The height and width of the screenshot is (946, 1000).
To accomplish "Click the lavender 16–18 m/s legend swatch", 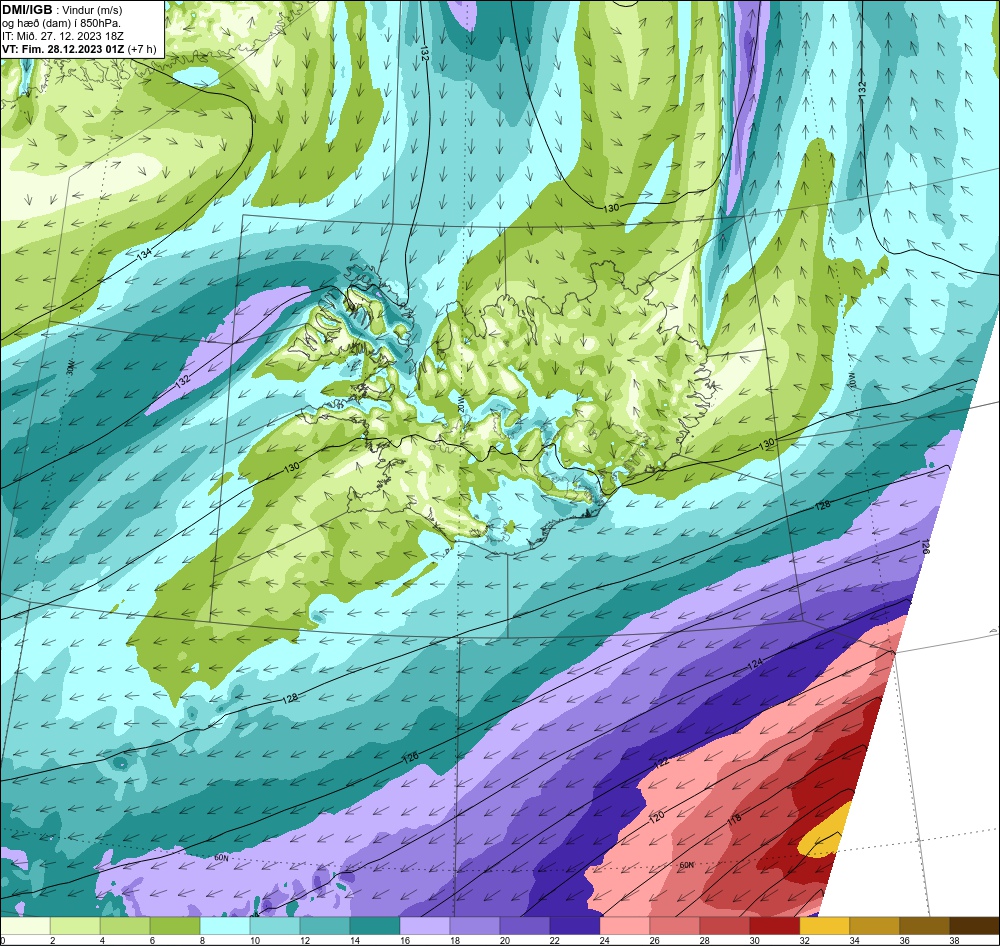I will pos(425,925).
